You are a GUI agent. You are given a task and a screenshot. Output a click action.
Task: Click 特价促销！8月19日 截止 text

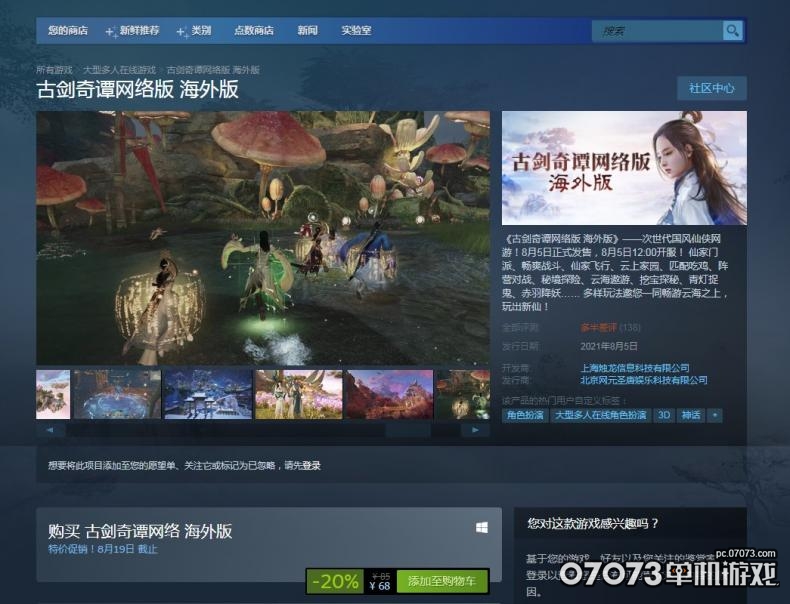pos(103,549)
